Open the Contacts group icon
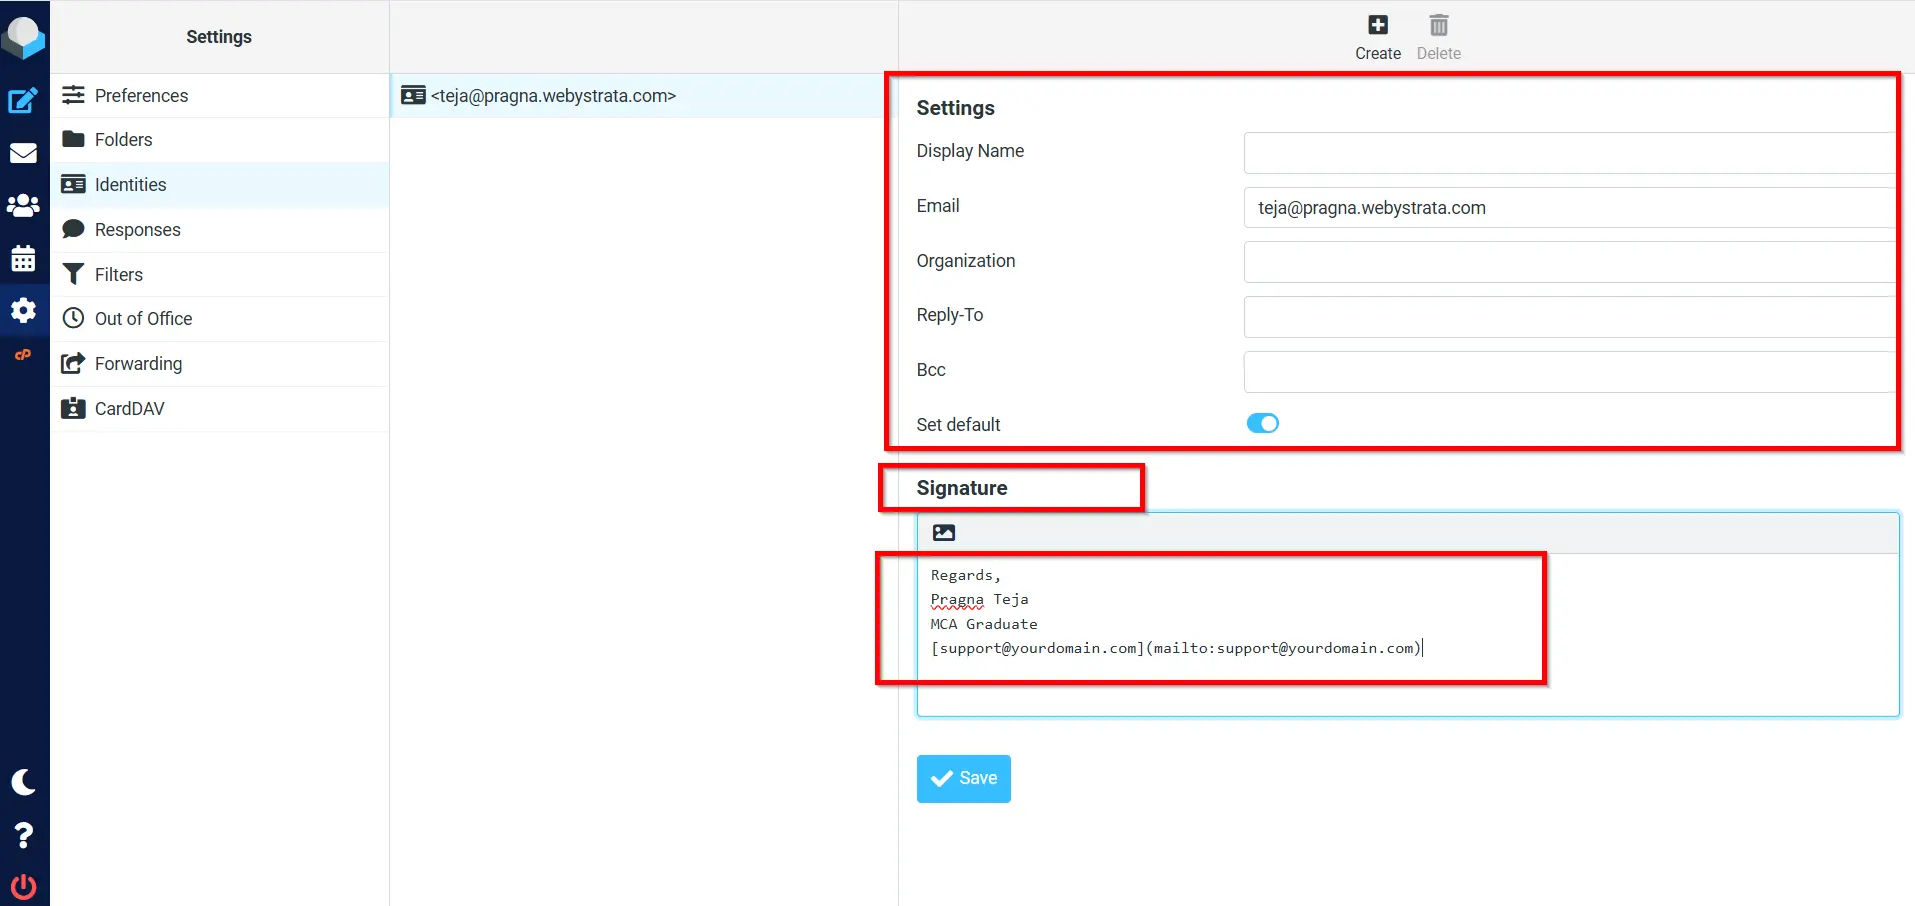 (x=23, y=206)
